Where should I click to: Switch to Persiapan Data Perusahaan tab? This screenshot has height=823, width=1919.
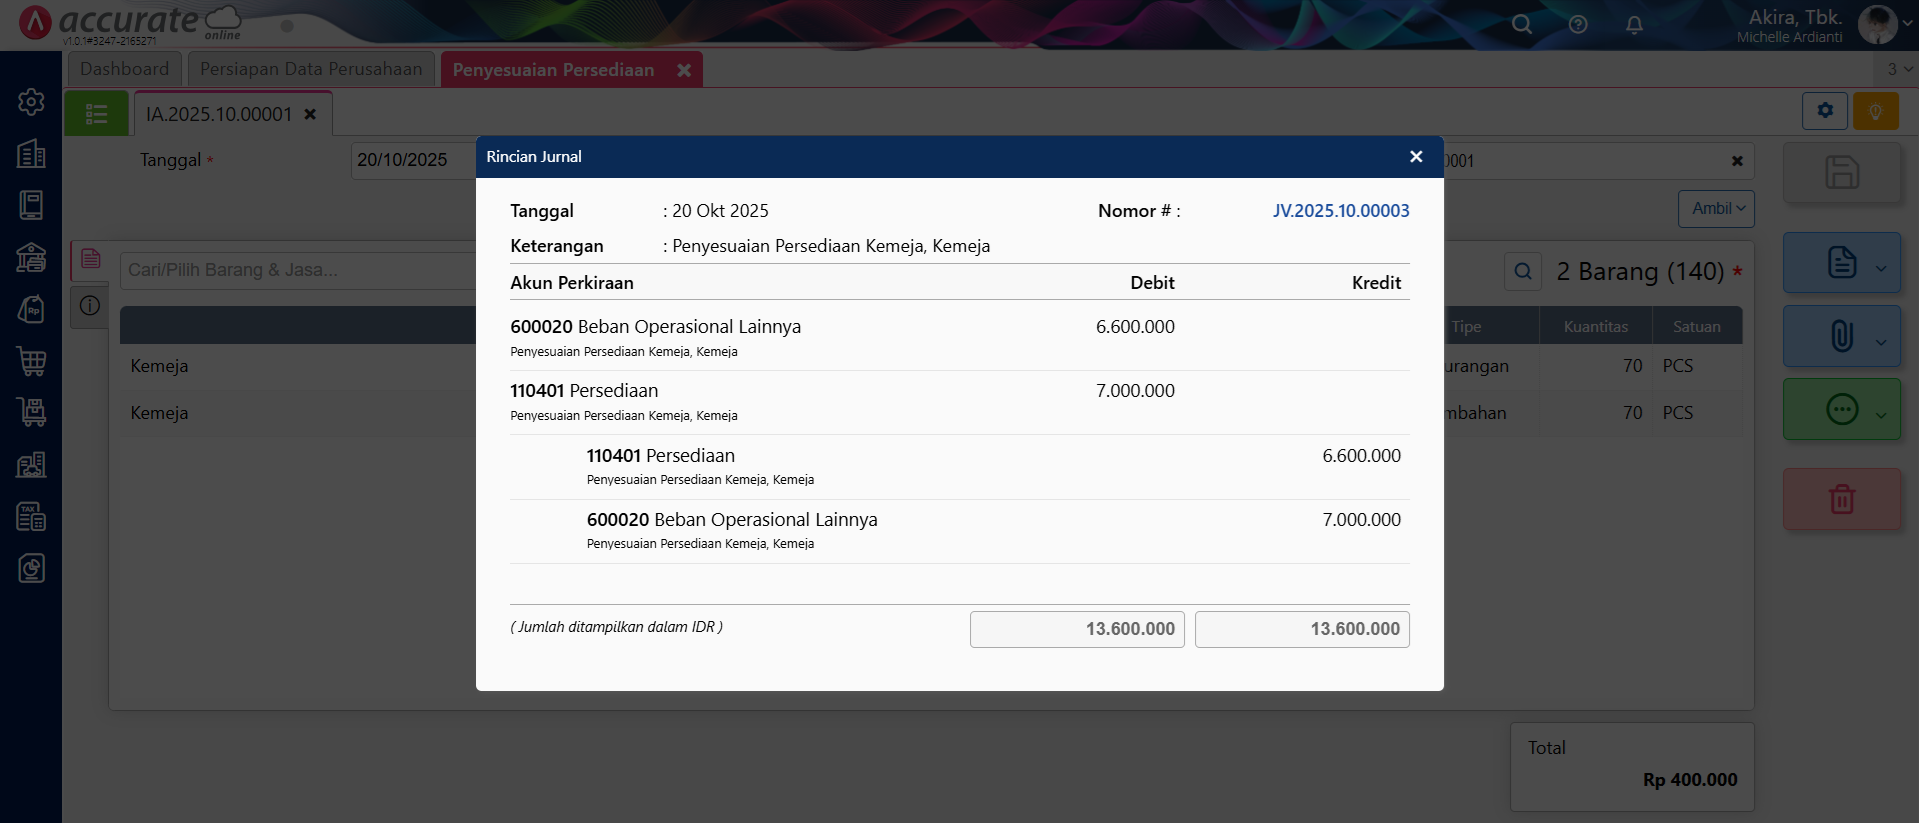click(x=311, y=69)
